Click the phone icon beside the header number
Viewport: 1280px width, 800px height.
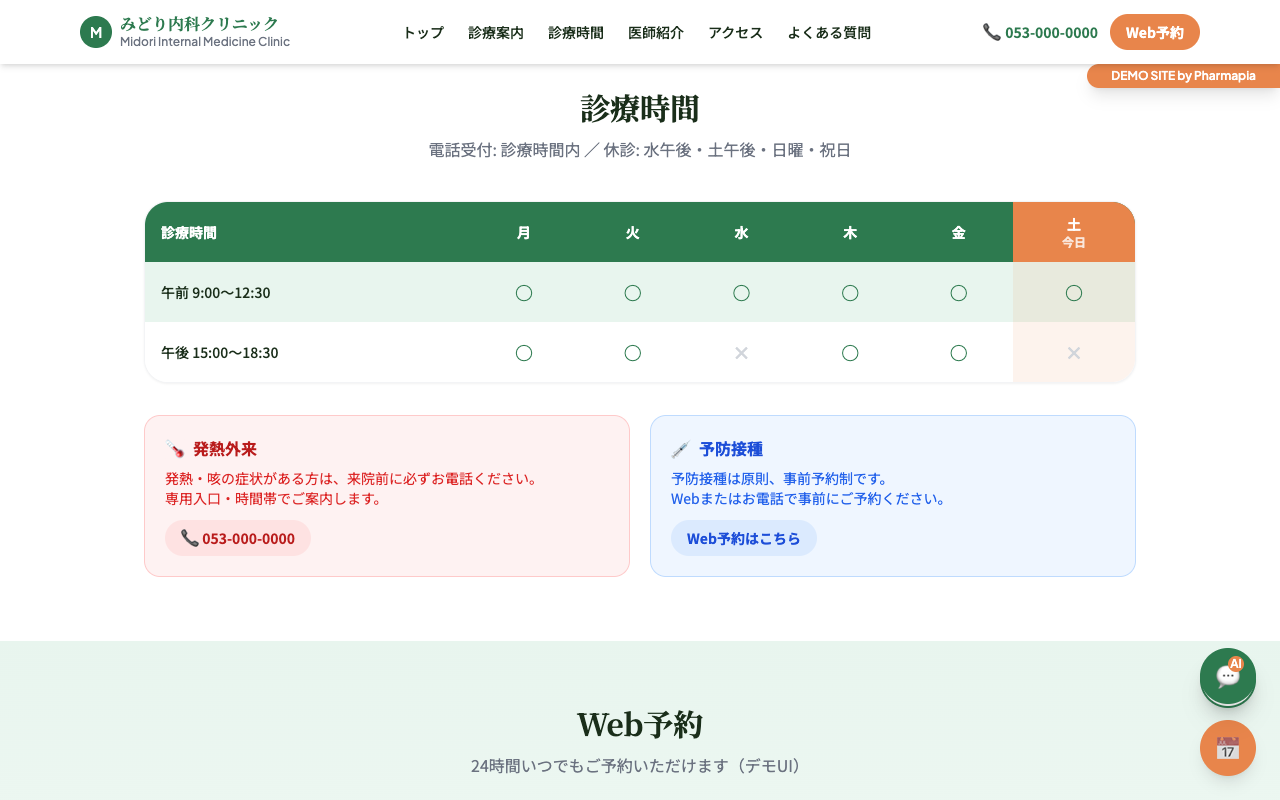click(991, 32)
